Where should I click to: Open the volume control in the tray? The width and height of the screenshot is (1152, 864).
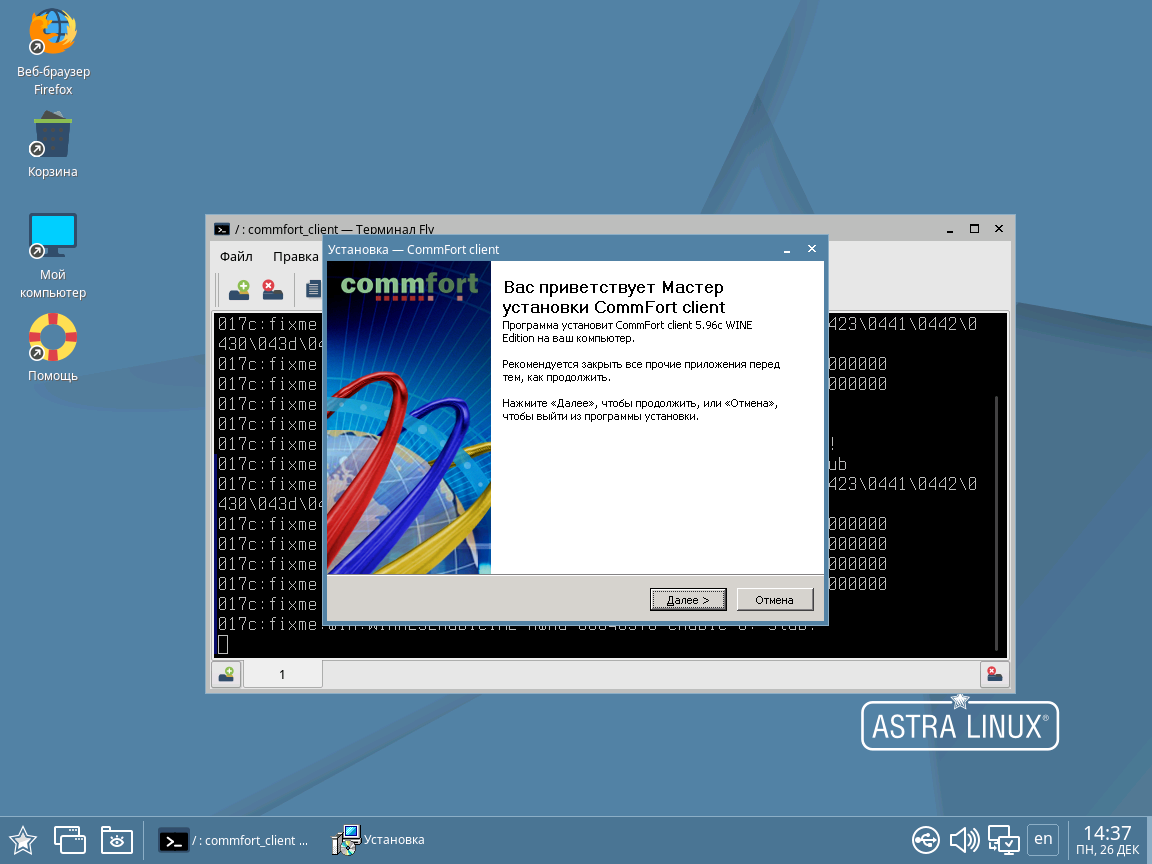pyautogui.click(x=964, y=839)
